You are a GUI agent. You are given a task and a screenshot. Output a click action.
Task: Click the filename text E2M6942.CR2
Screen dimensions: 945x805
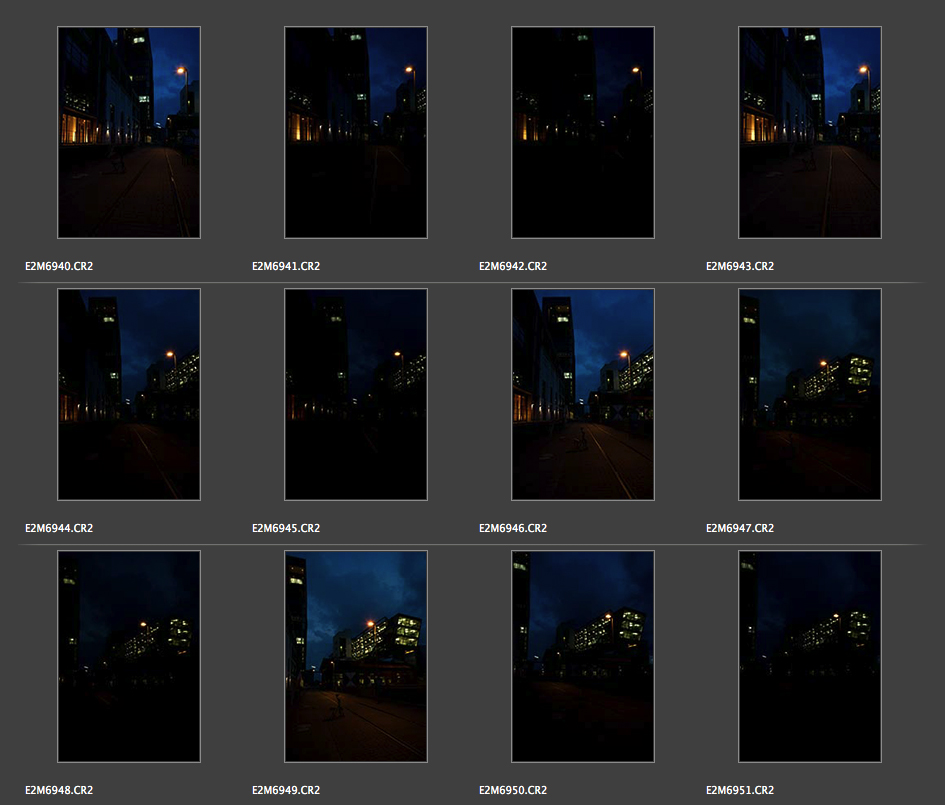point(513,266)
